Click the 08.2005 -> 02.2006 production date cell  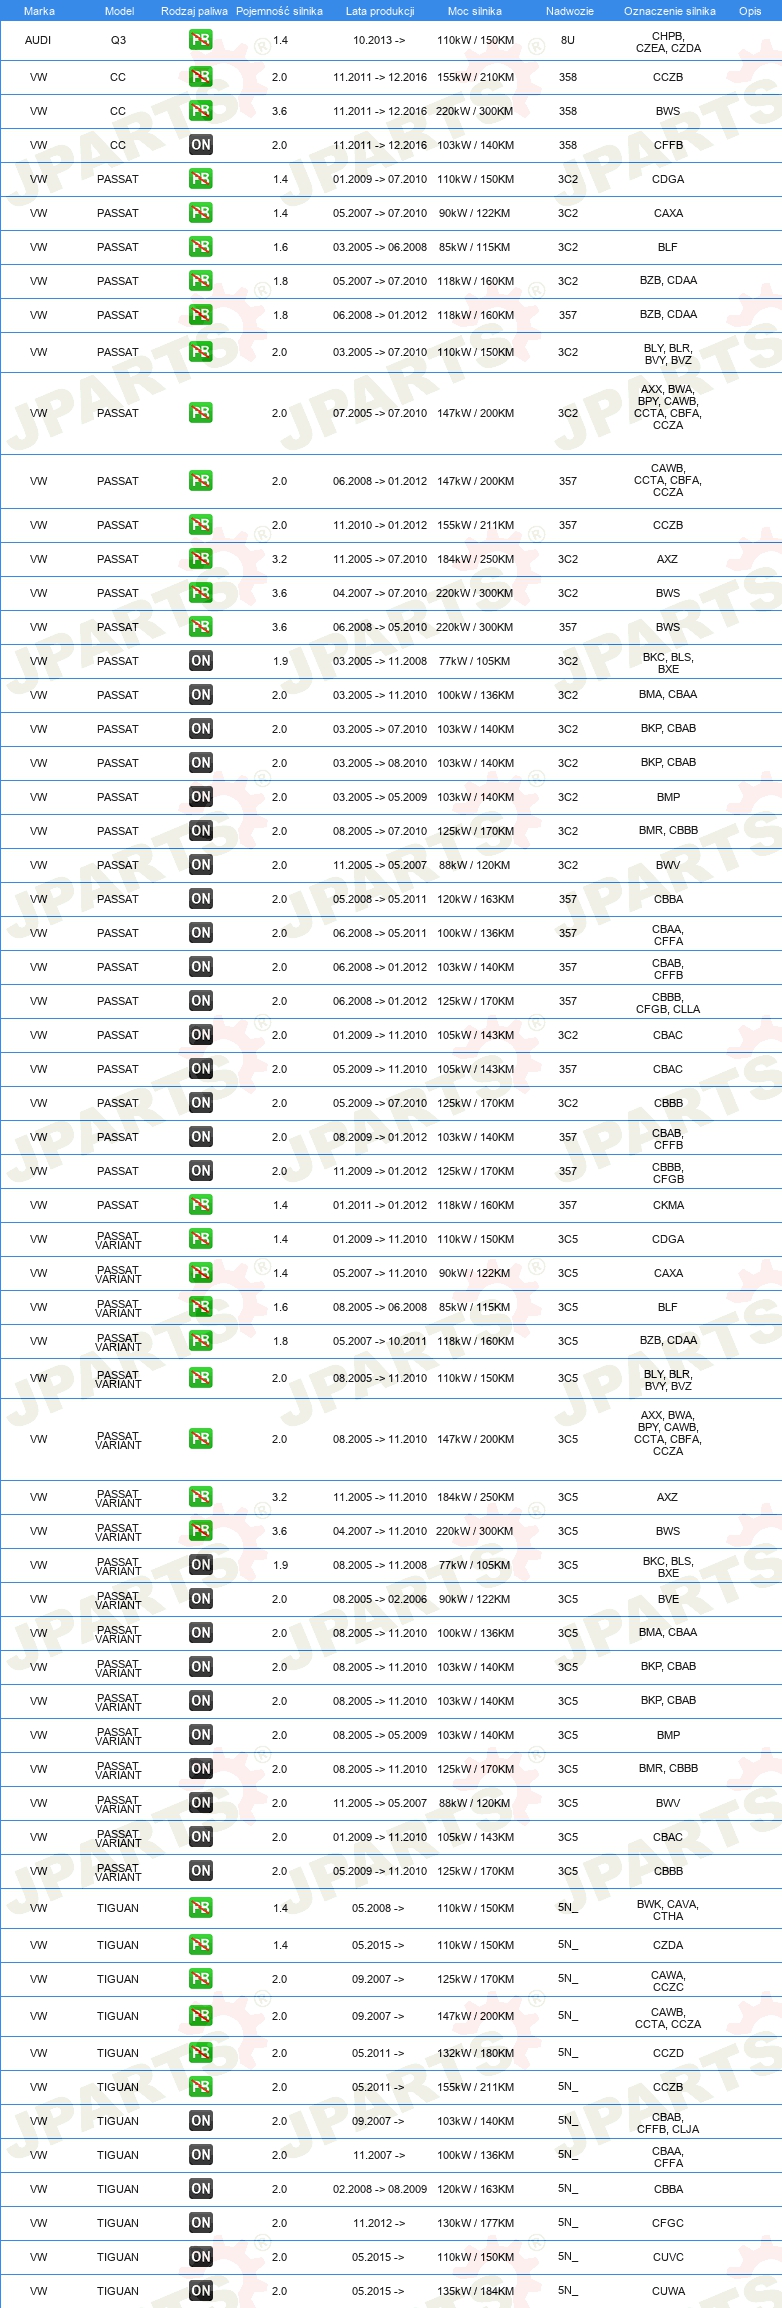[380, 1599]
